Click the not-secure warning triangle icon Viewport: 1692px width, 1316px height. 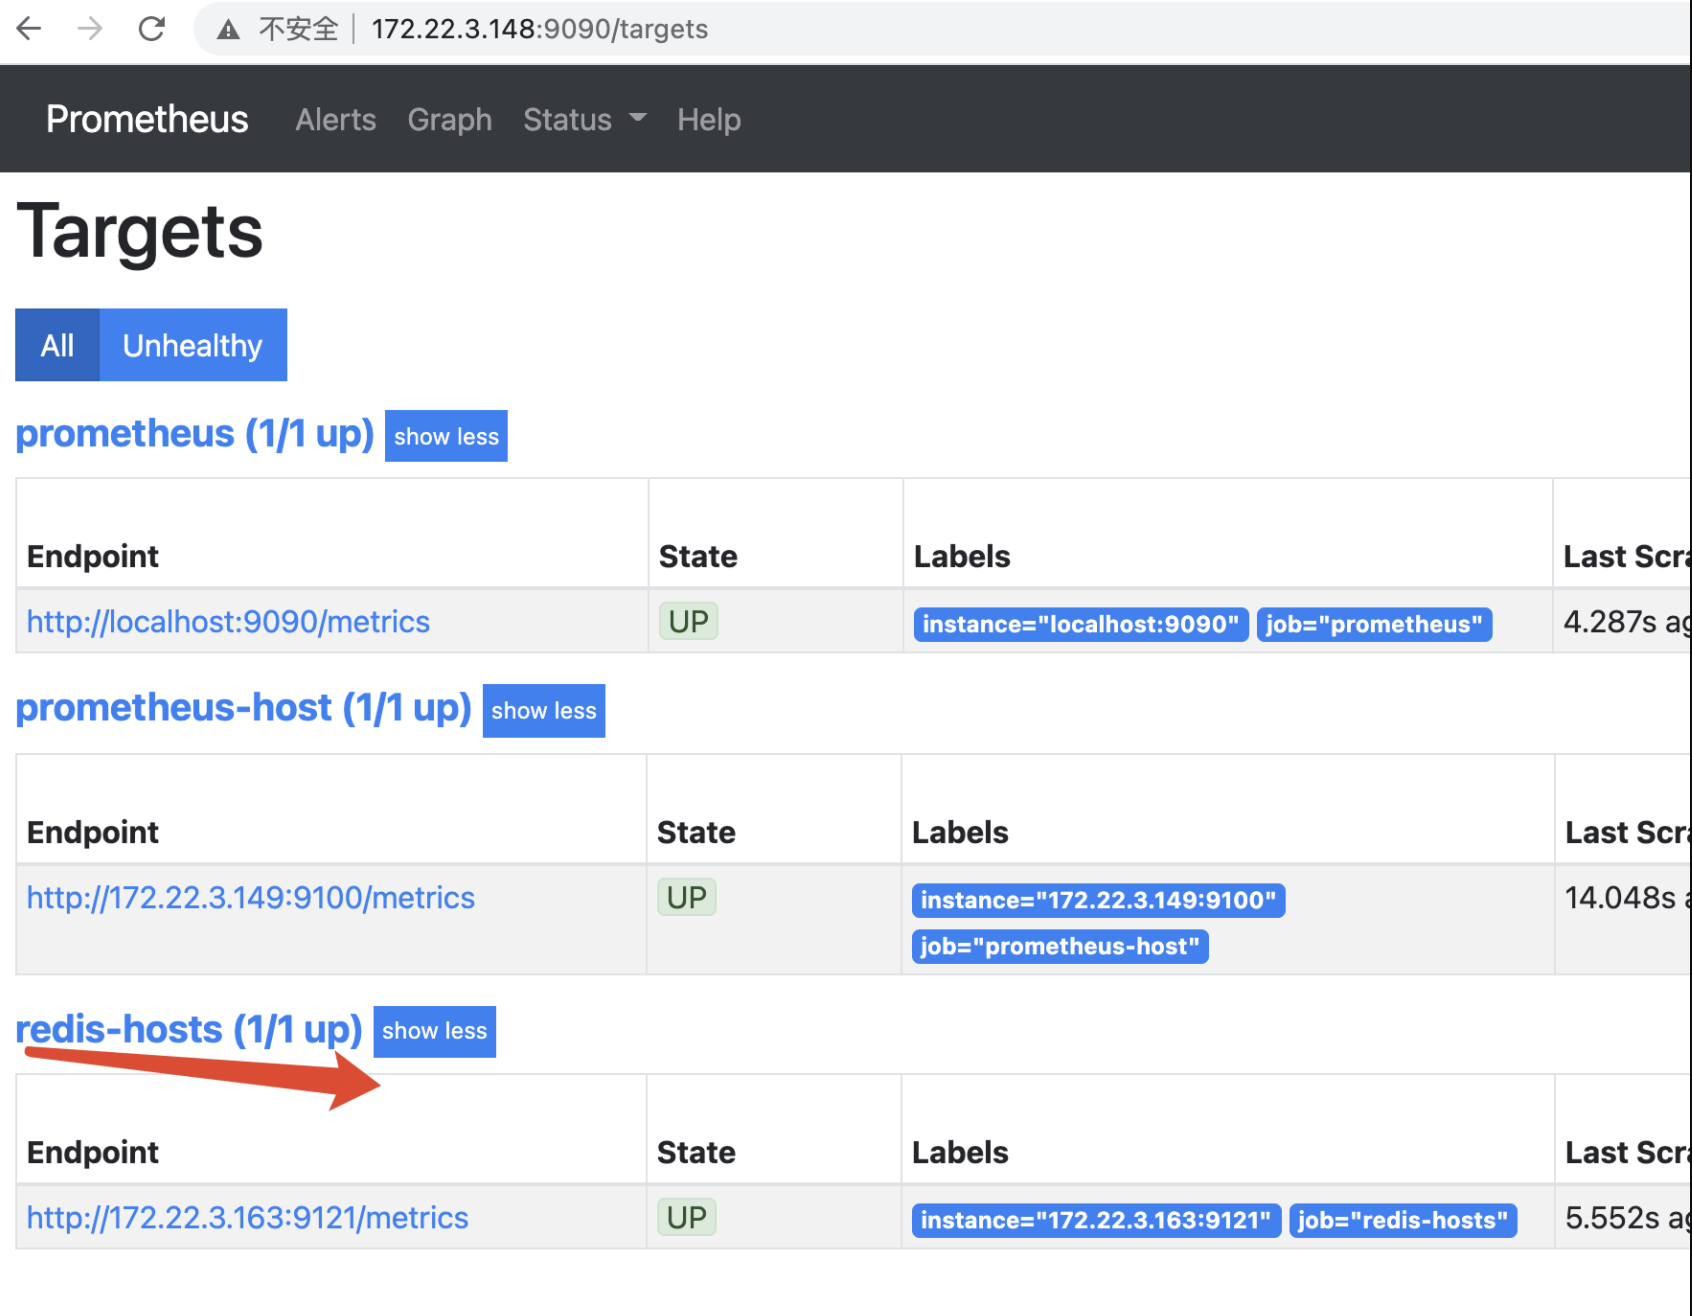tap(228, 30)
